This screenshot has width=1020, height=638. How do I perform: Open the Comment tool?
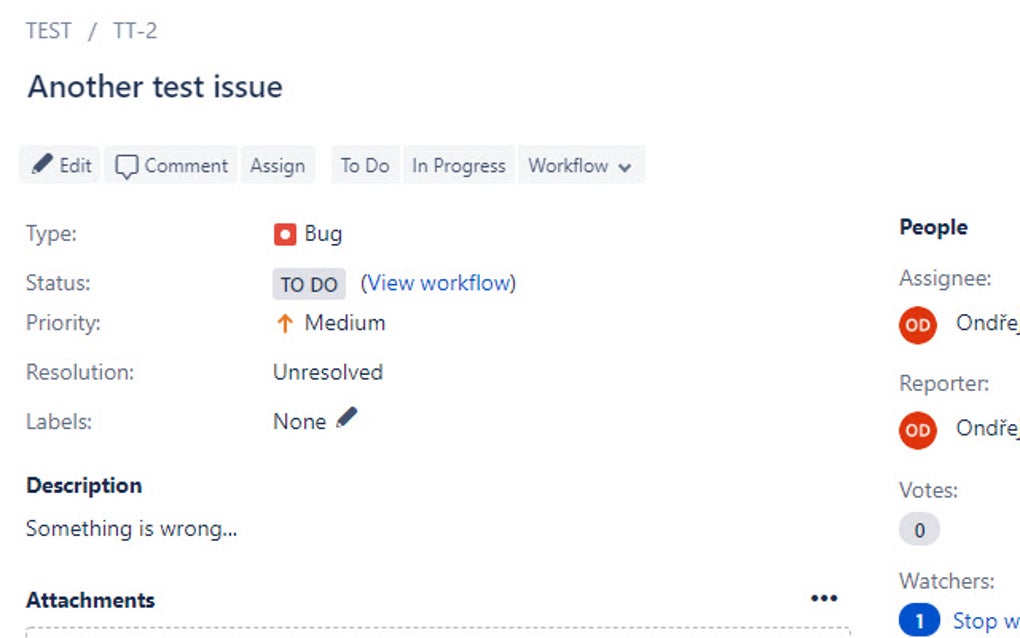[x=170, y=165]
